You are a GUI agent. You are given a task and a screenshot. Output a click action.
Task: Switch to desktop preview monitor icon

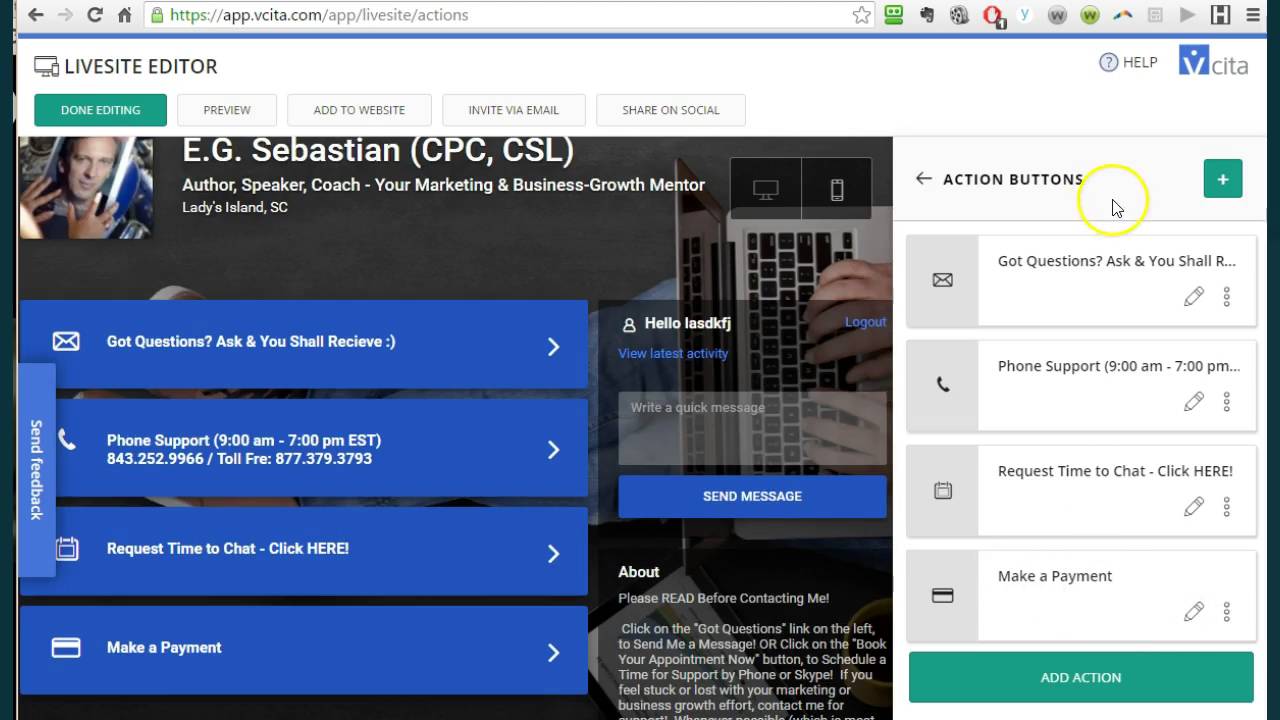766,189
